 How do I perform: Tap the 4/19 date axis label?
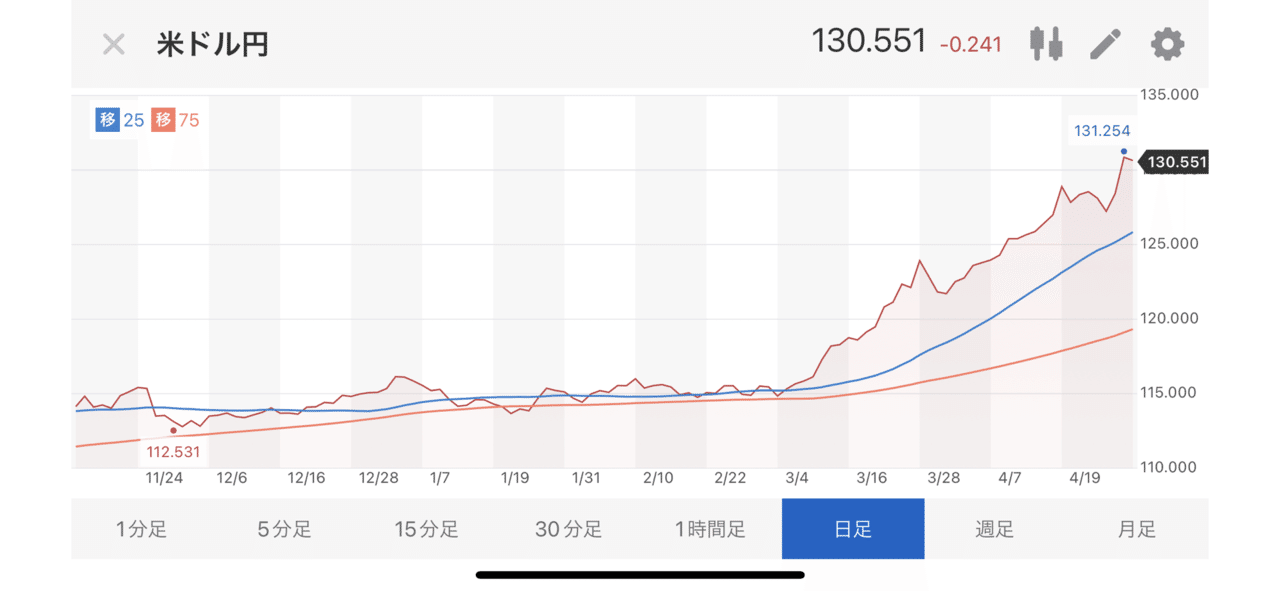click(1084, 478)
